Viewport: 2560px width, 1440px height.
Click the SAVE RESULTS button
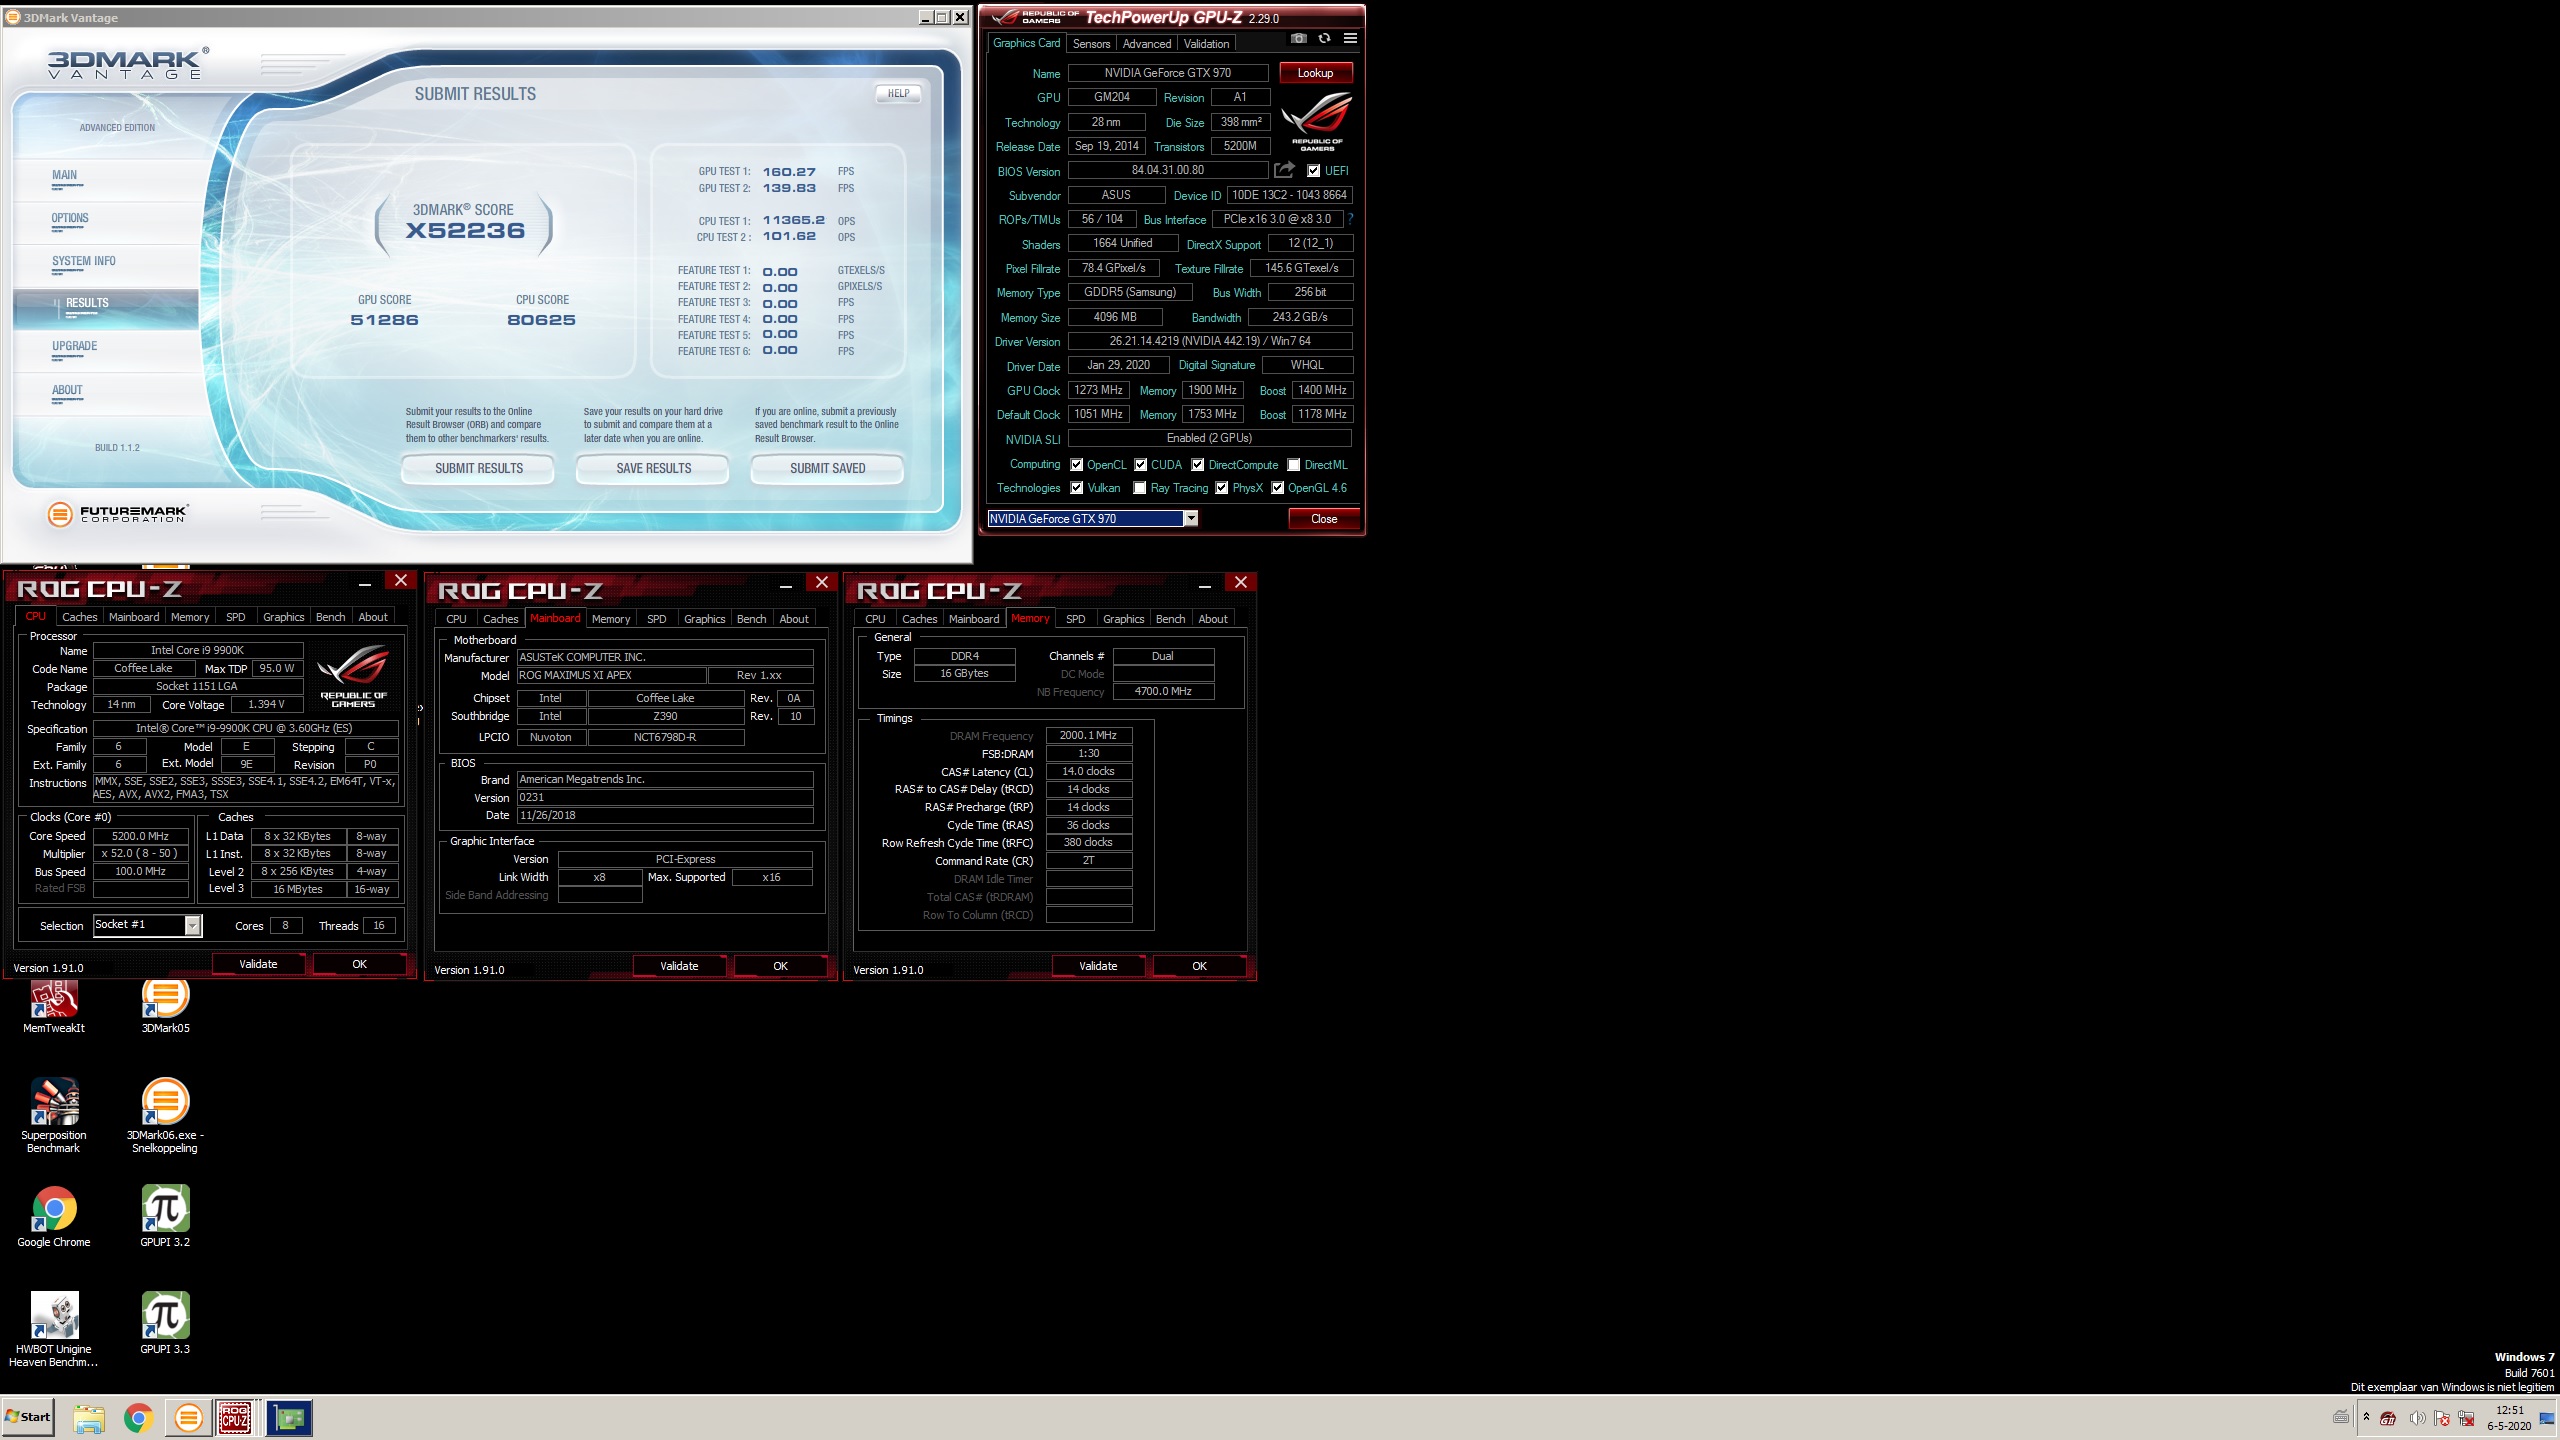click(x=653, y=468)
